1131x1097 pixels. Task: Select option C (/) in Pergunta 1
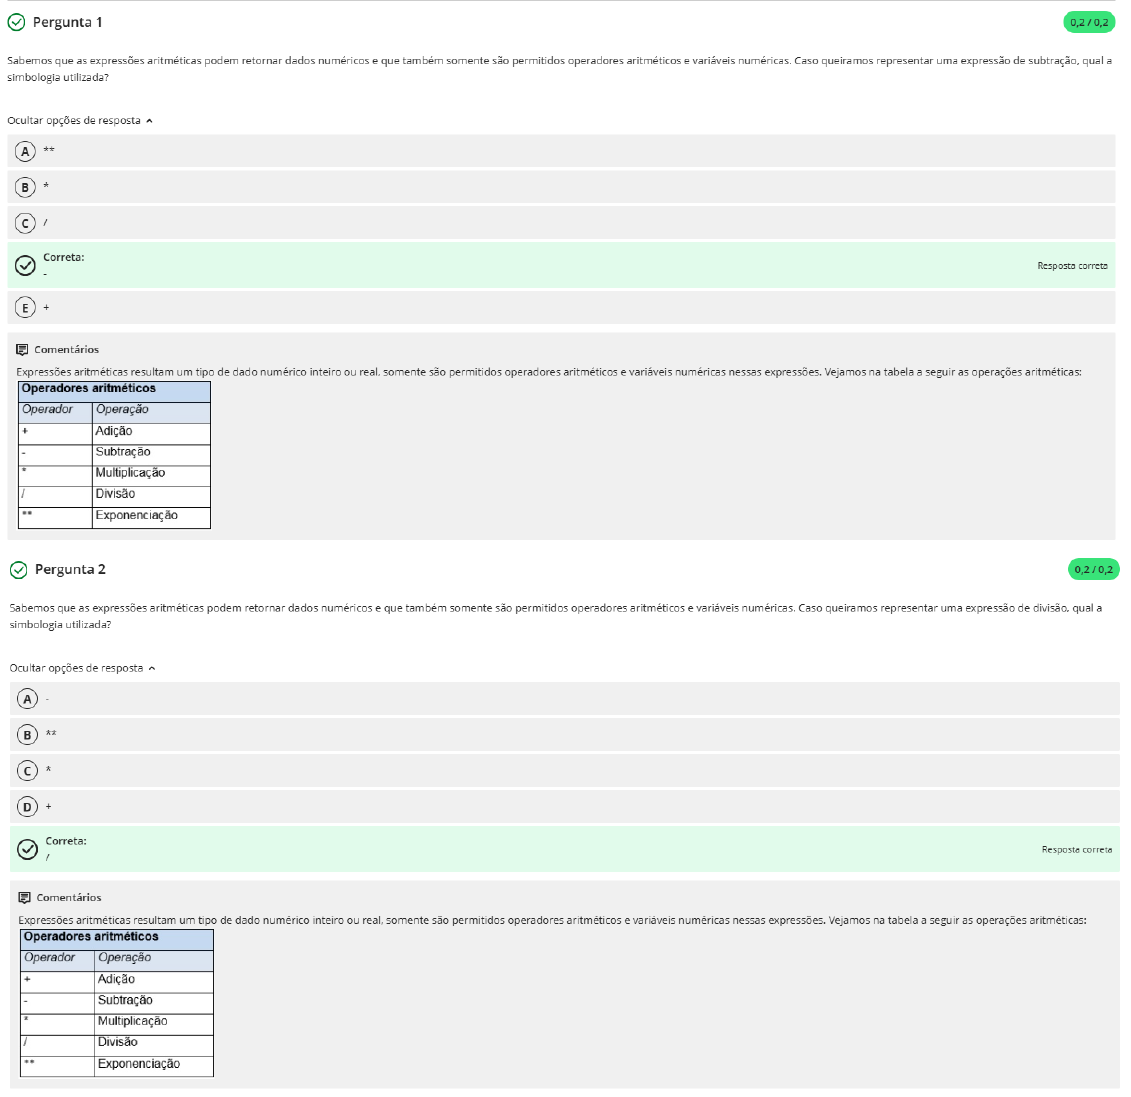pos(26,223)
